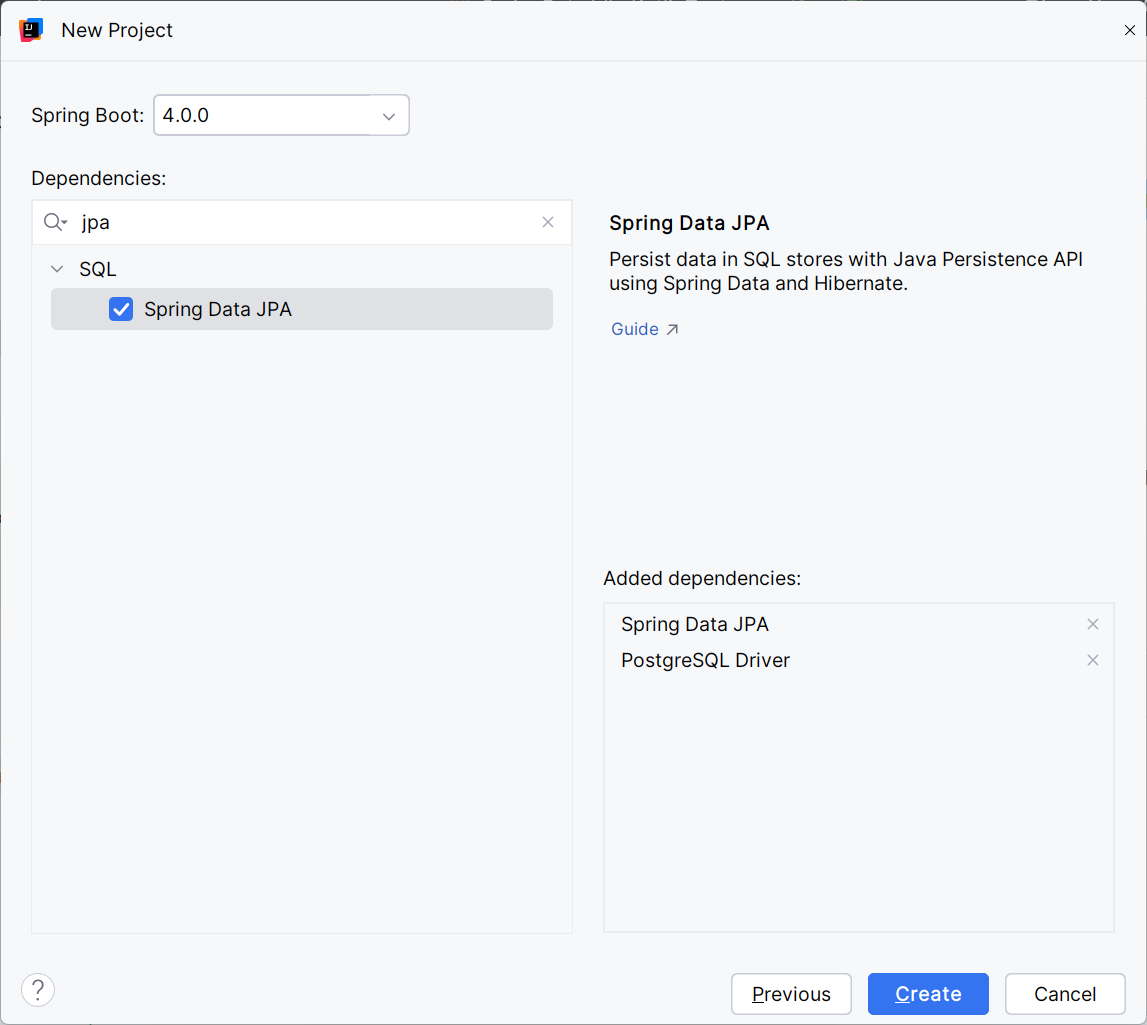1147x1025 pixels.
Task: Click the SQL category label
Action: 98,270
